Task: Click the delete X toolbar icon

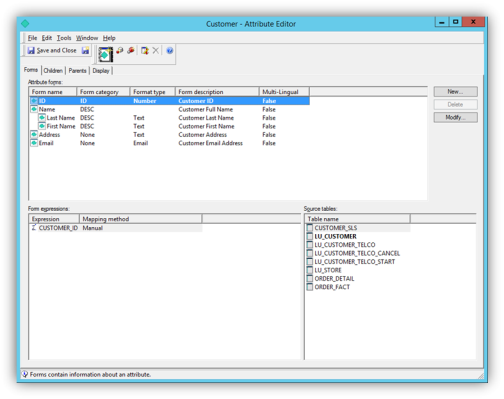Action: click(155, 50)
